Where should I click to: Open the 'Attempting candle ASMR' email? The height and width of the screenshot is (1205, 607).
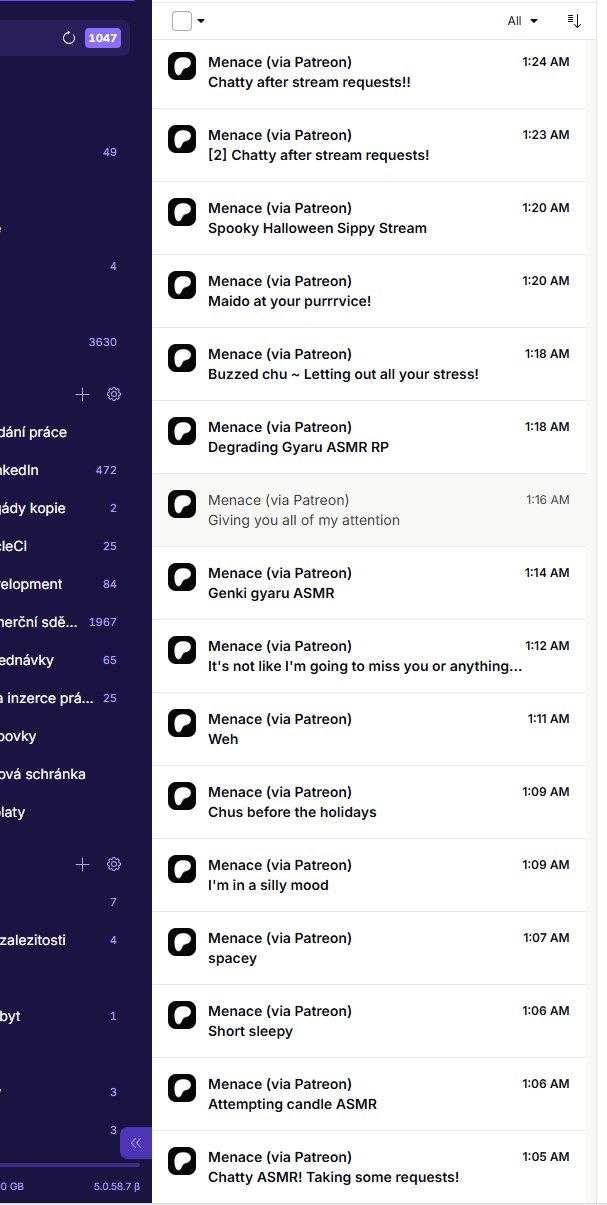tap(292, 1104)
